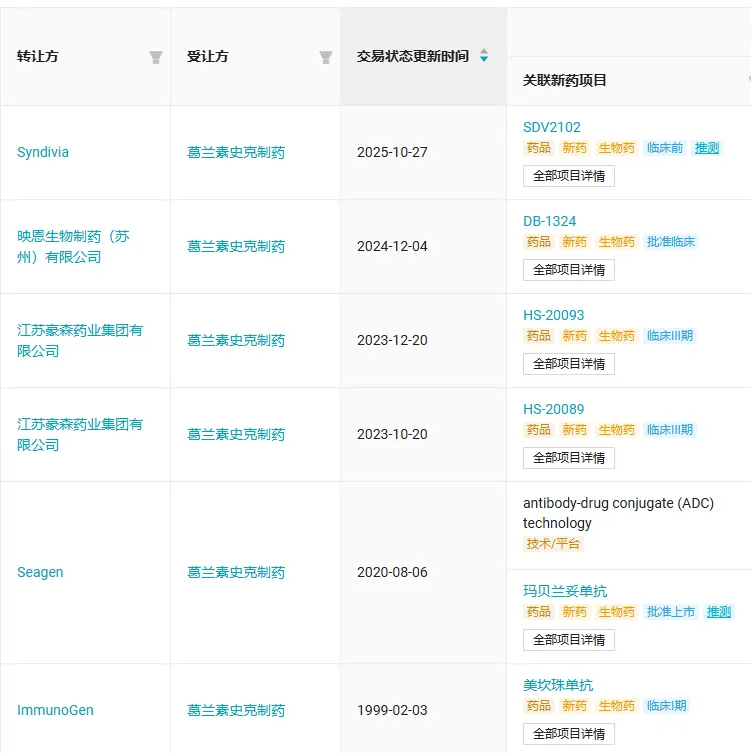
Task: Click 技术/平台 tag under ADC technology
Action: coord(553,544)
